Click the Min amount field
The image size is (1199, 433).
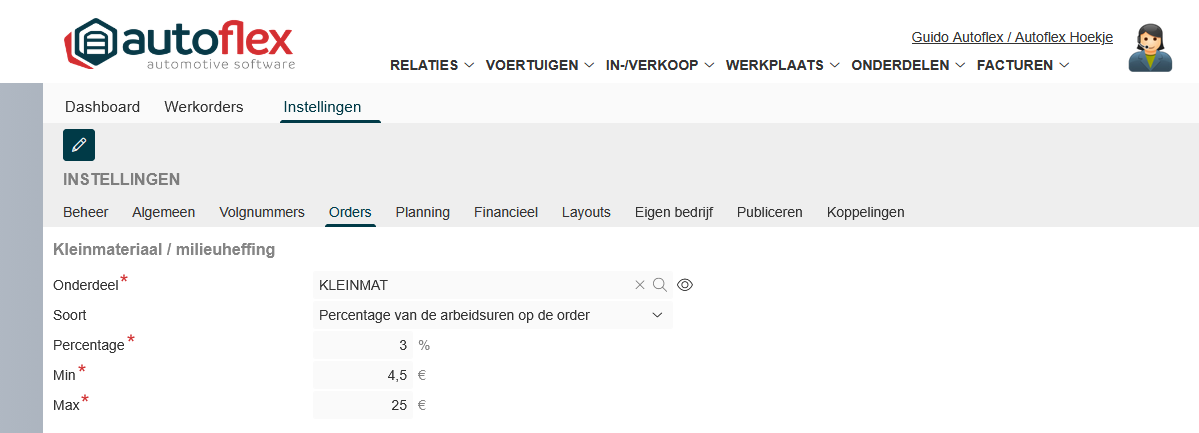coord(362,375)
